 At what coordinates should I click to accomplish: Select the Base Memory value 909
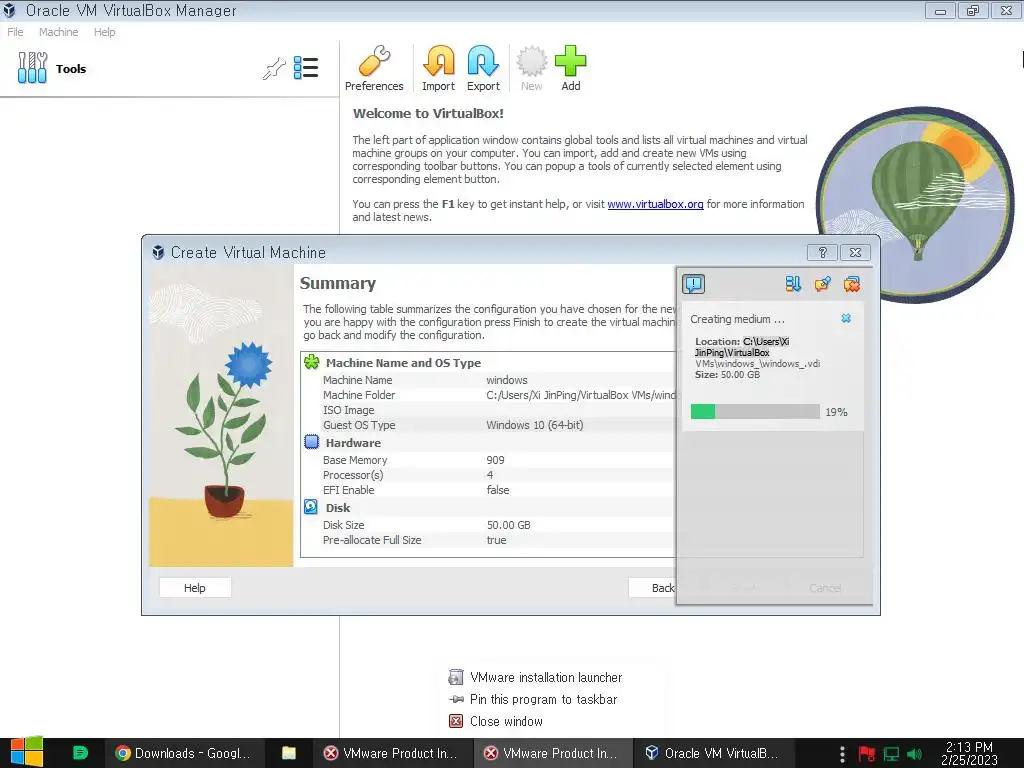pyautogui.click(x=495, y=460)
